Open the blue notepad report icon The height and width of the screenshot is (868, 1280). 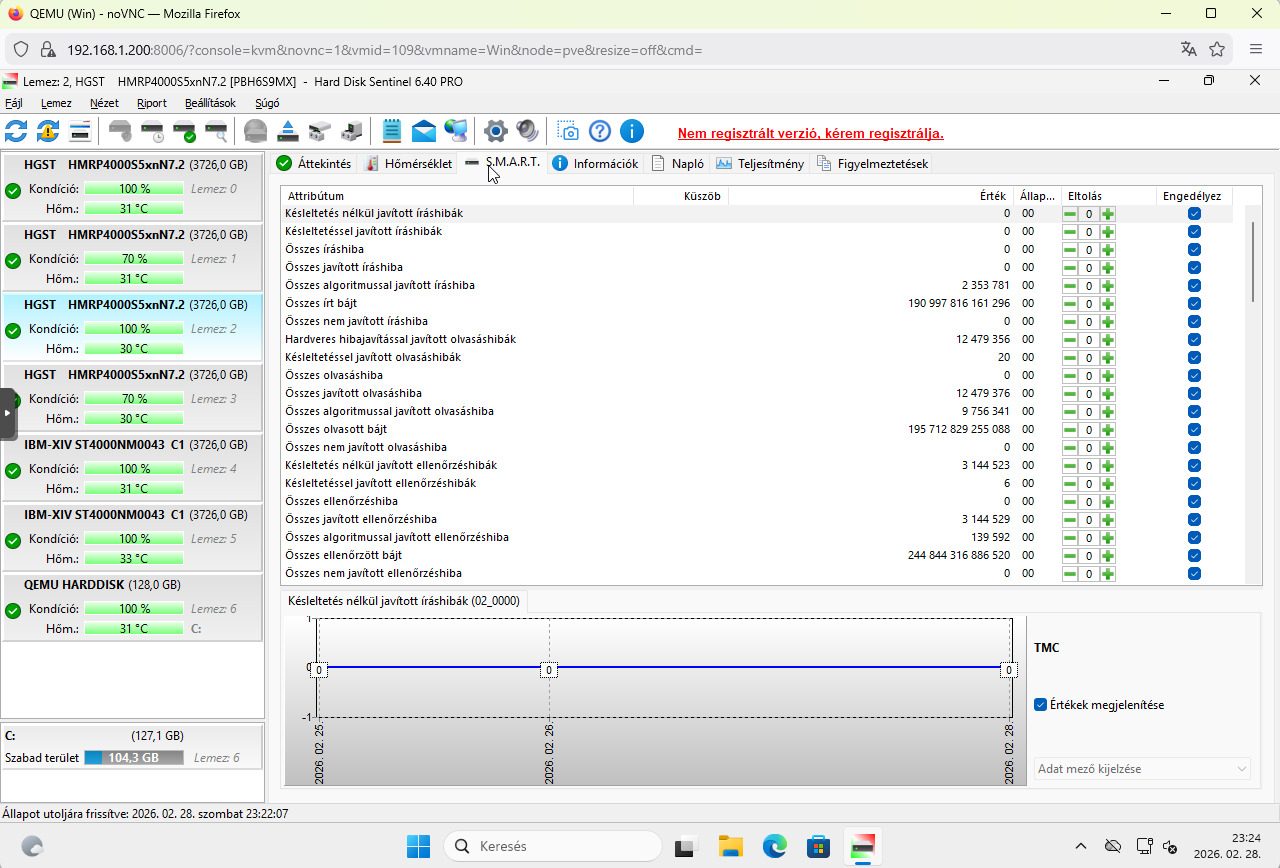(x=392, y=131)
